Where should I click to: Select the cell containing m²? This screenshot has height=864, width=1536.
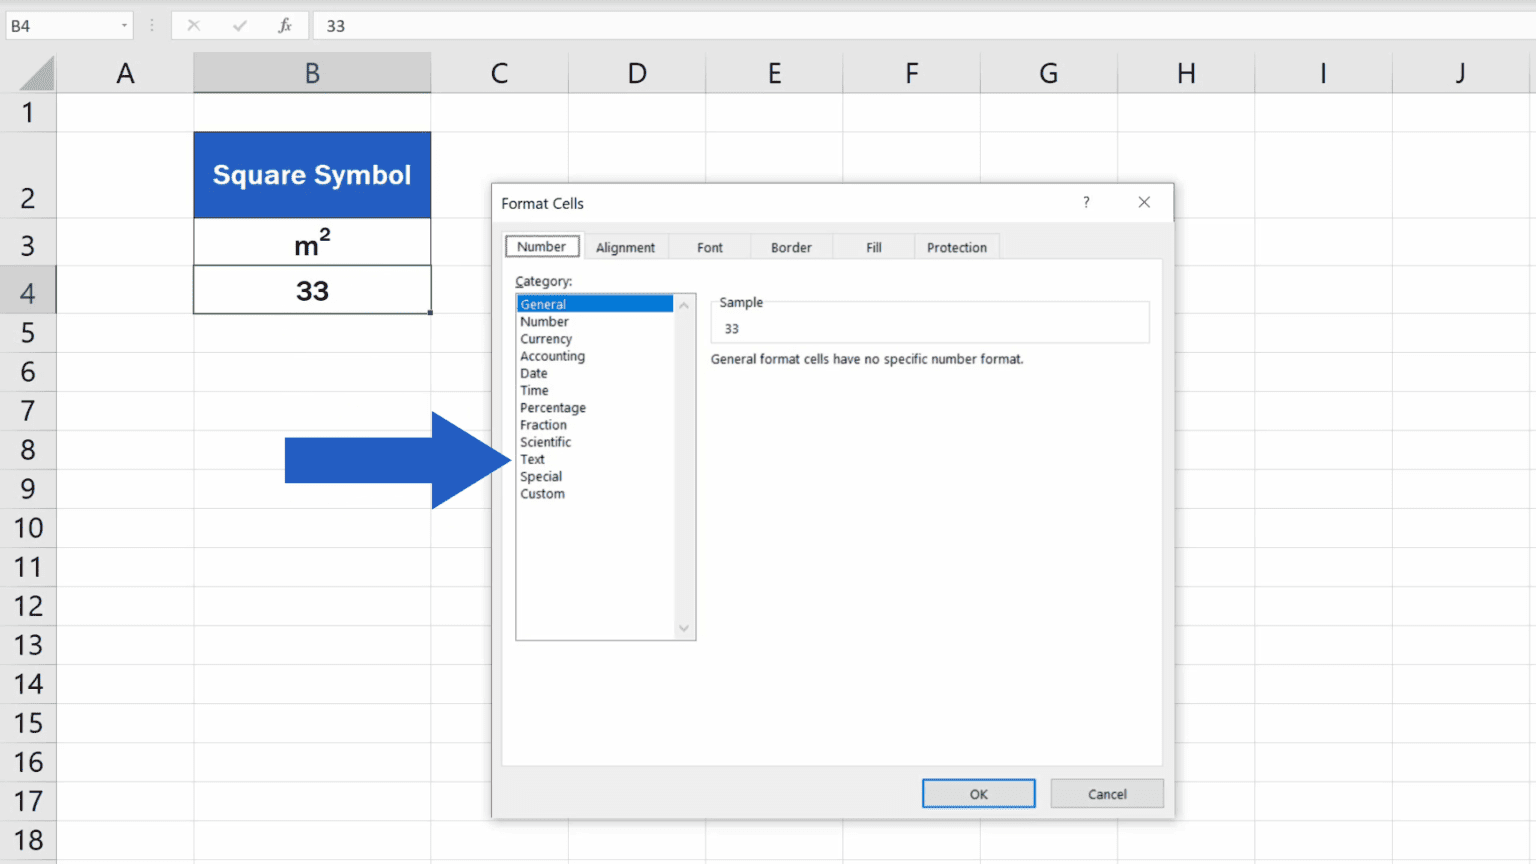311,241
